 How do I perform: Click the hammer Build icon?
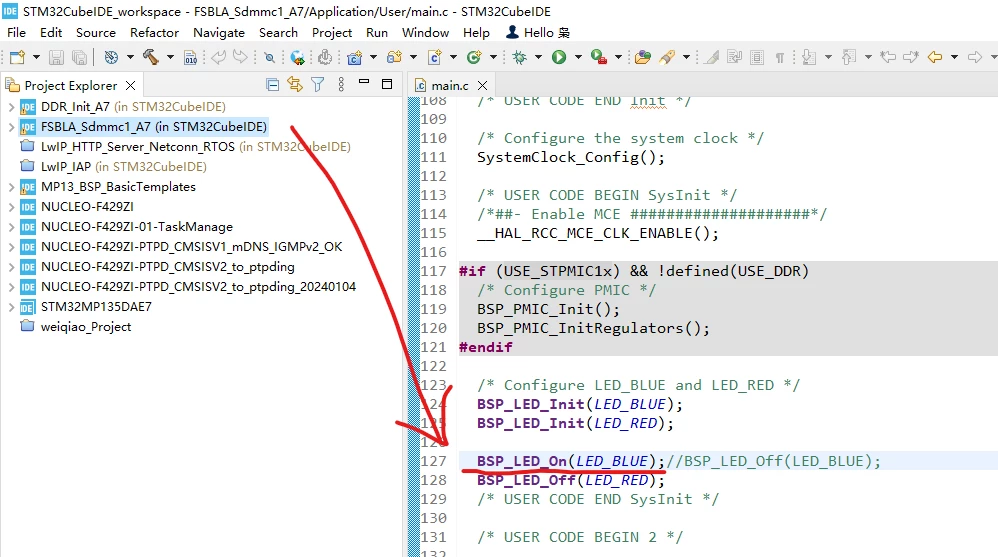(x=151, y=57)
